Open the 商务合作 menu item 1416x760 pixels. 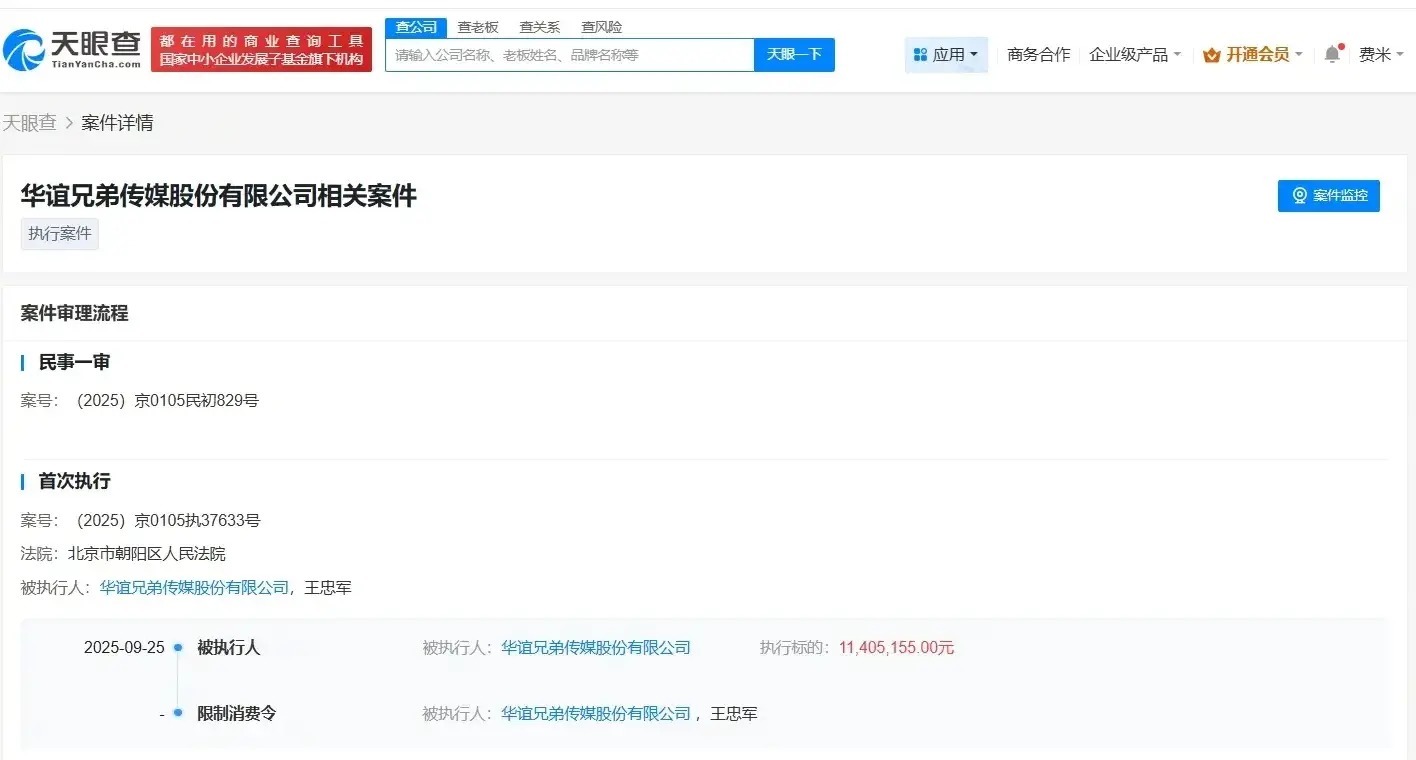[x=1038, y=55]
